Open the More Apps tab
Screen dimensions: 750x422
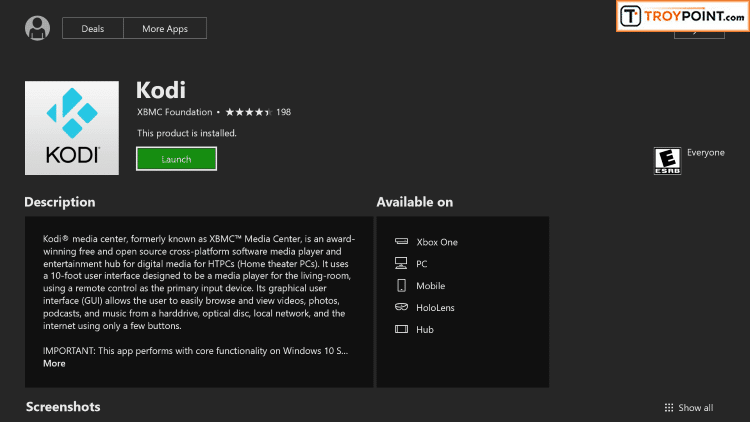[x=165, y=28]
